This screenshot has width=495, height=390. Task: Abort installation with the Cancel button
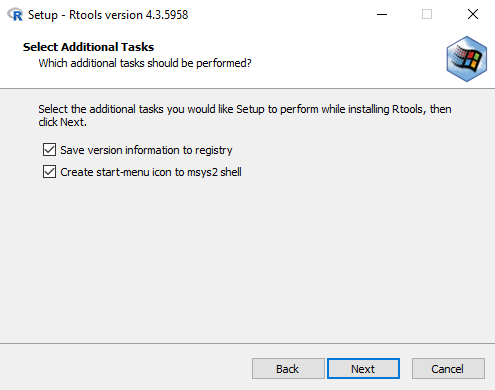pyautogui.click(x=448, y=369)
